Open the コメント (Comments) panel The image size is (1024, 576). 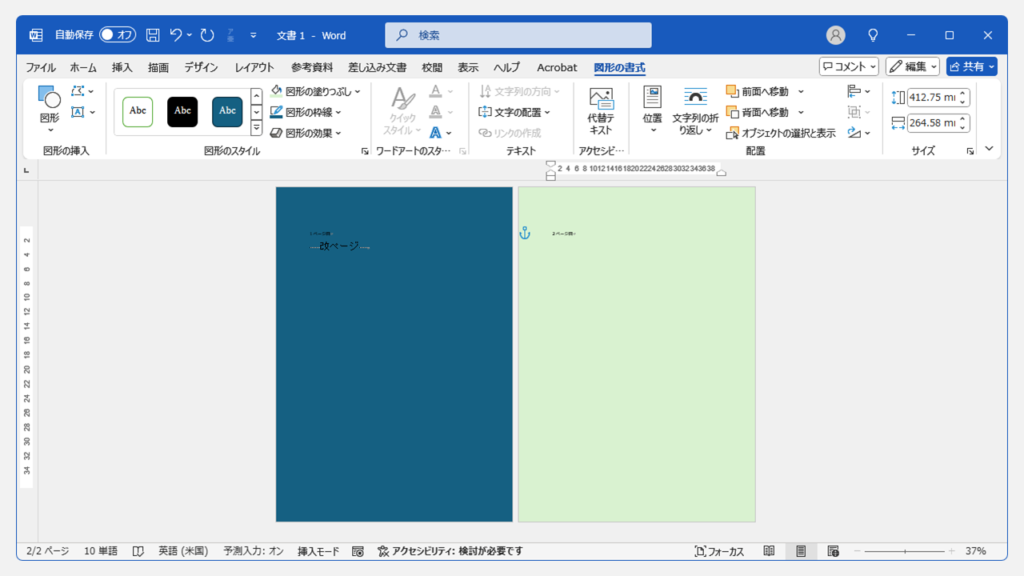(849, 66)
